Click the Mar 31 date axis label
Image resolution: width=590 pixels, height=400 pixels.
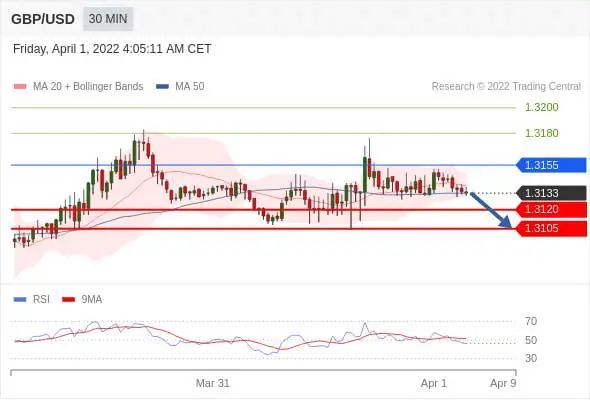click(213, 383)
